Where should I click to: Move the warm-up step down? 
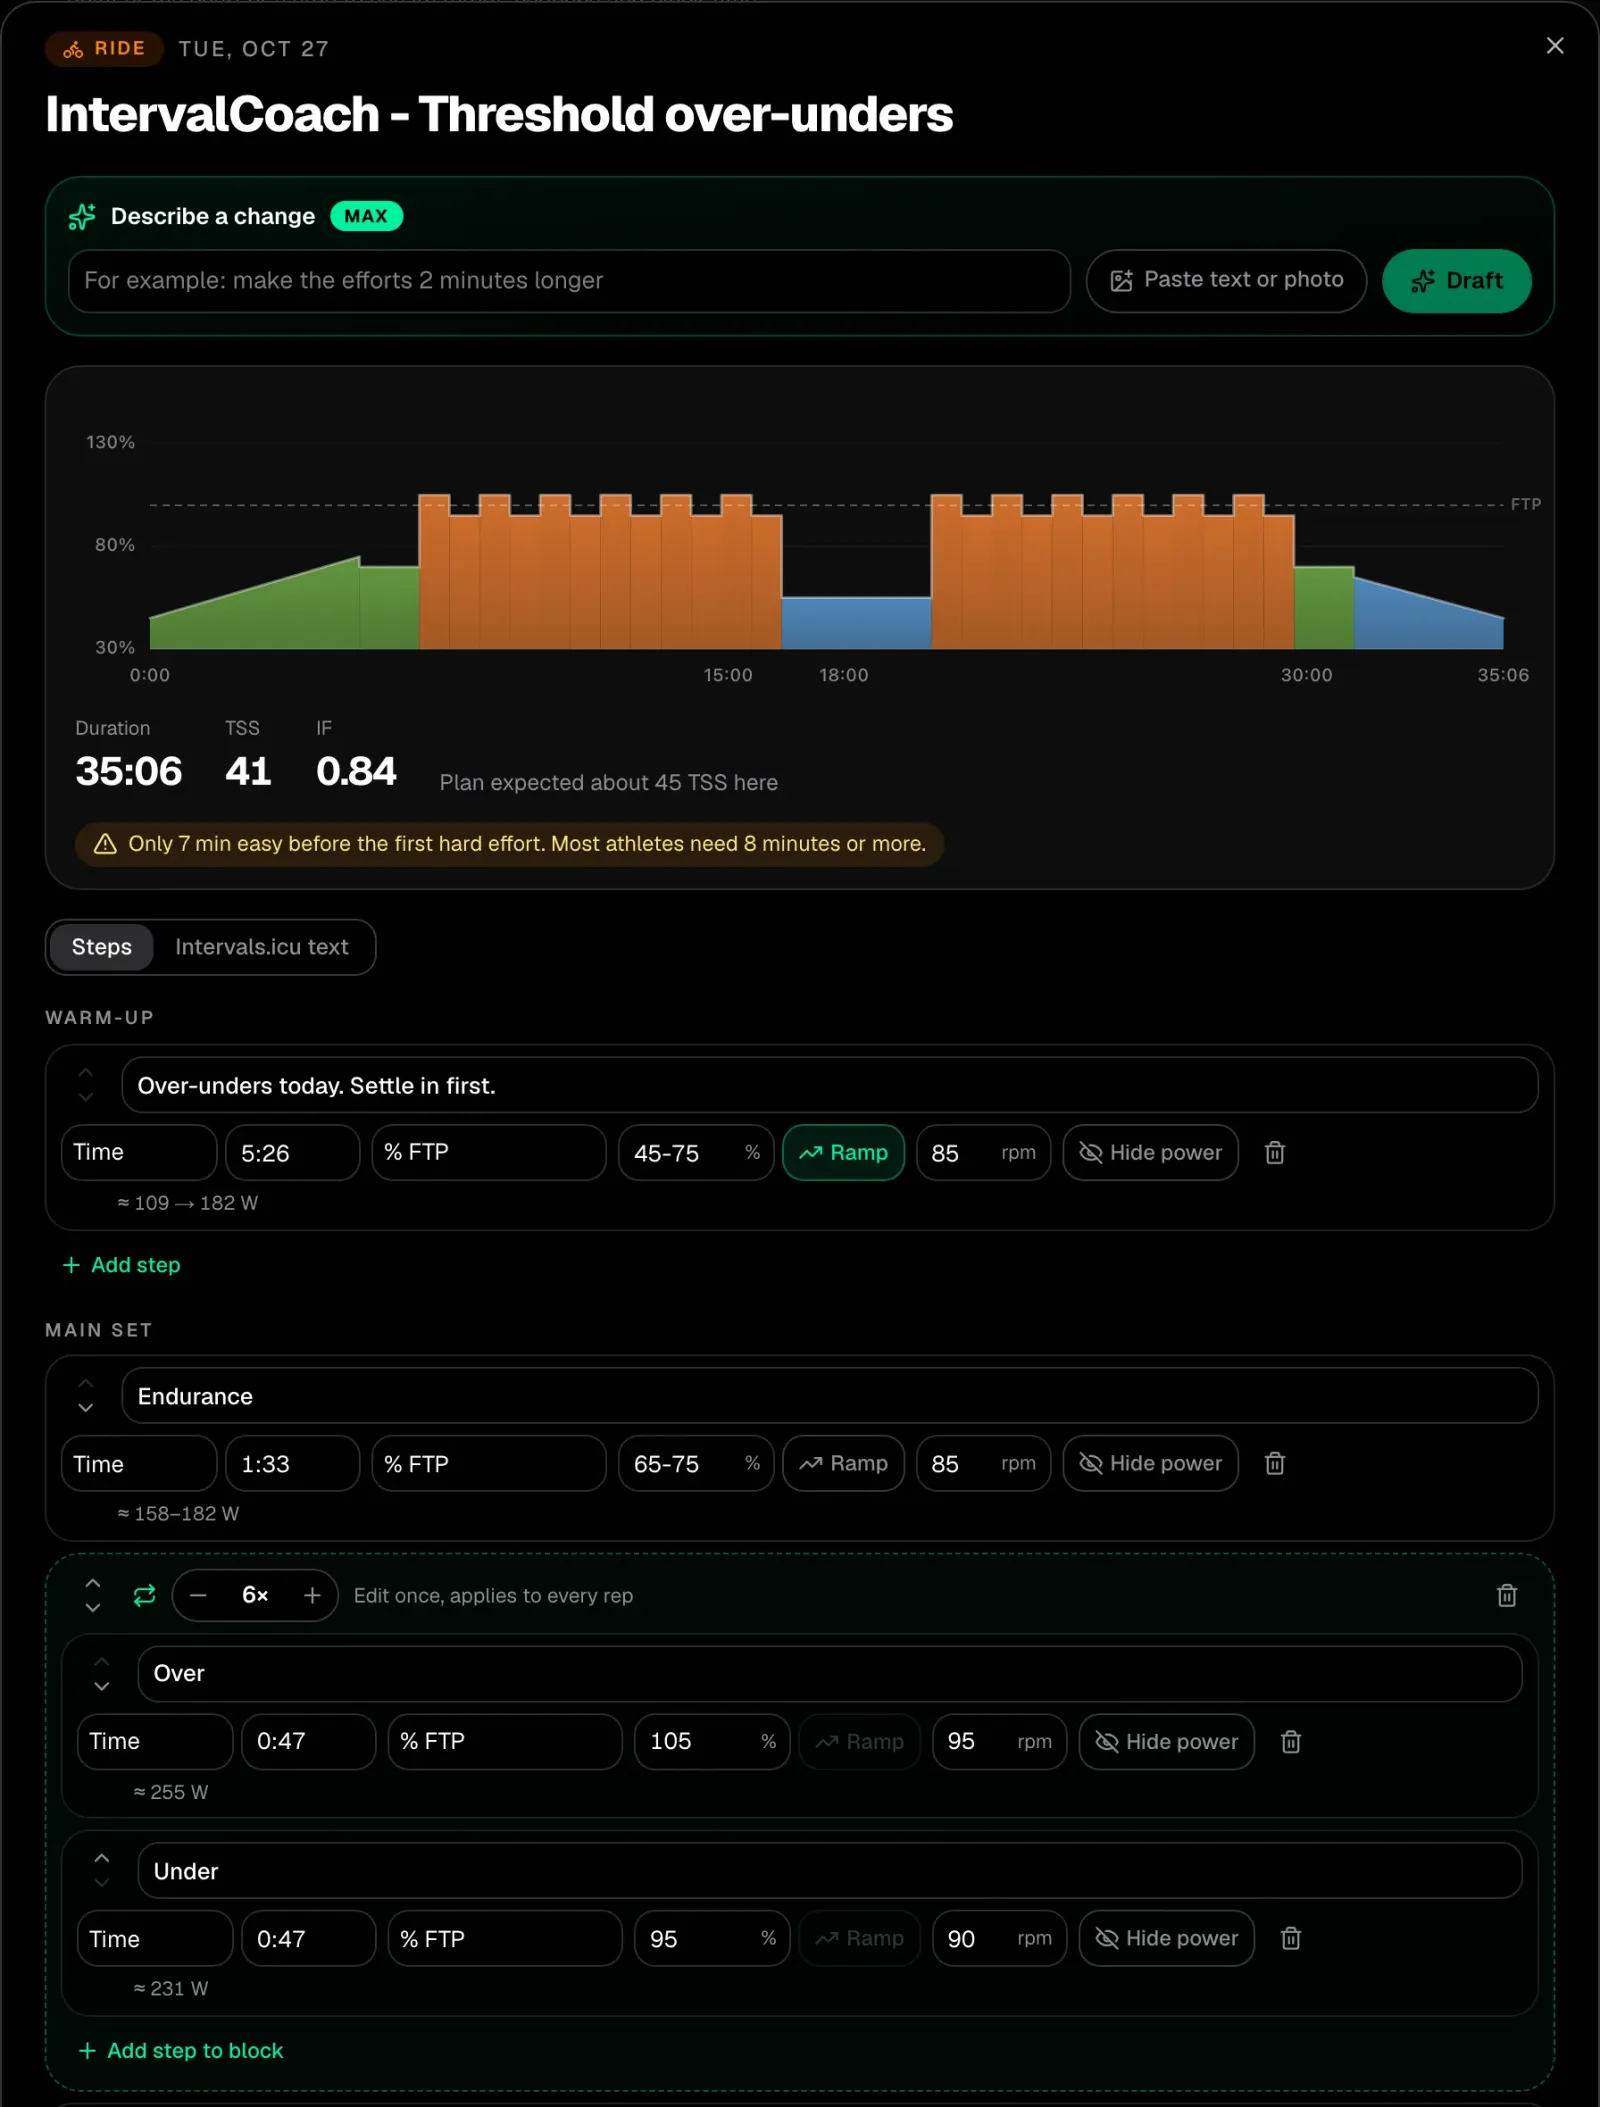click(86, 1097)
